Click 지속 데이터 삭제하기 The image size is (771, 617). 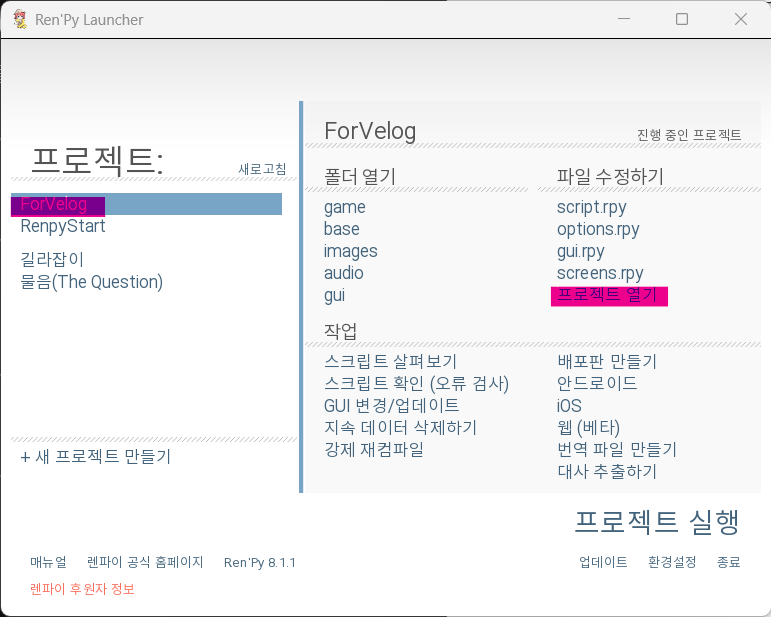coord(400,427)
